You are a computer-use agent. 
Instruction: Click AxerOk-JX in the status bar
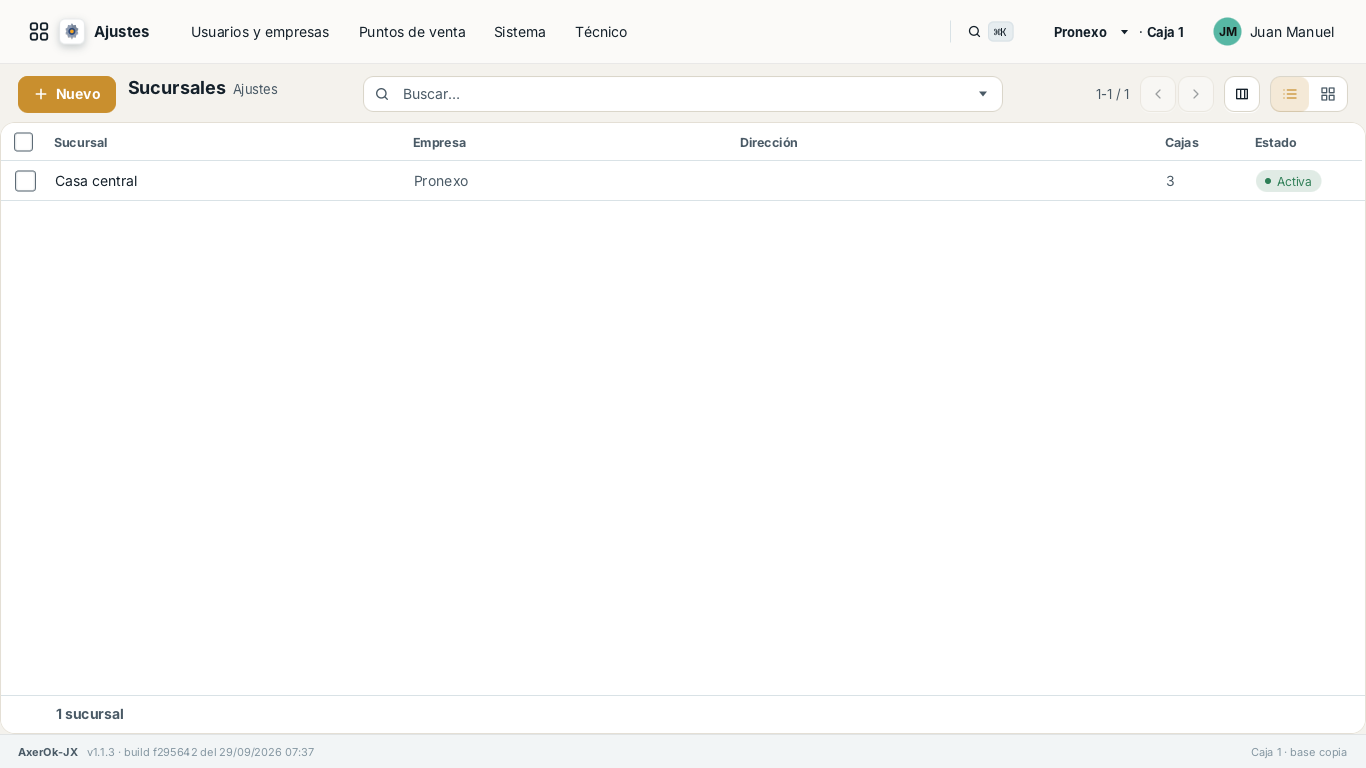pyautogui.click(x=48, y=752)
